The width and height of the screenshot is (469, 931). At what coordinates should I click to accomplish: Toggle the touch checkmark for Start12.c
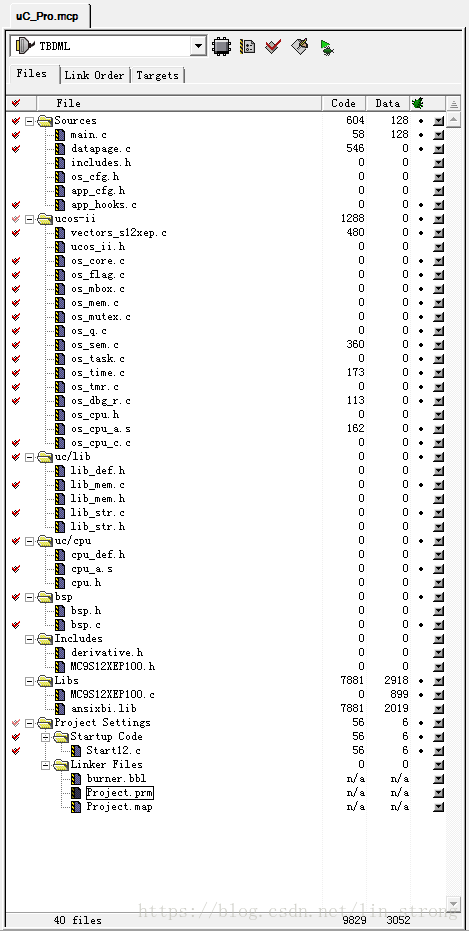tap(16, 750)
